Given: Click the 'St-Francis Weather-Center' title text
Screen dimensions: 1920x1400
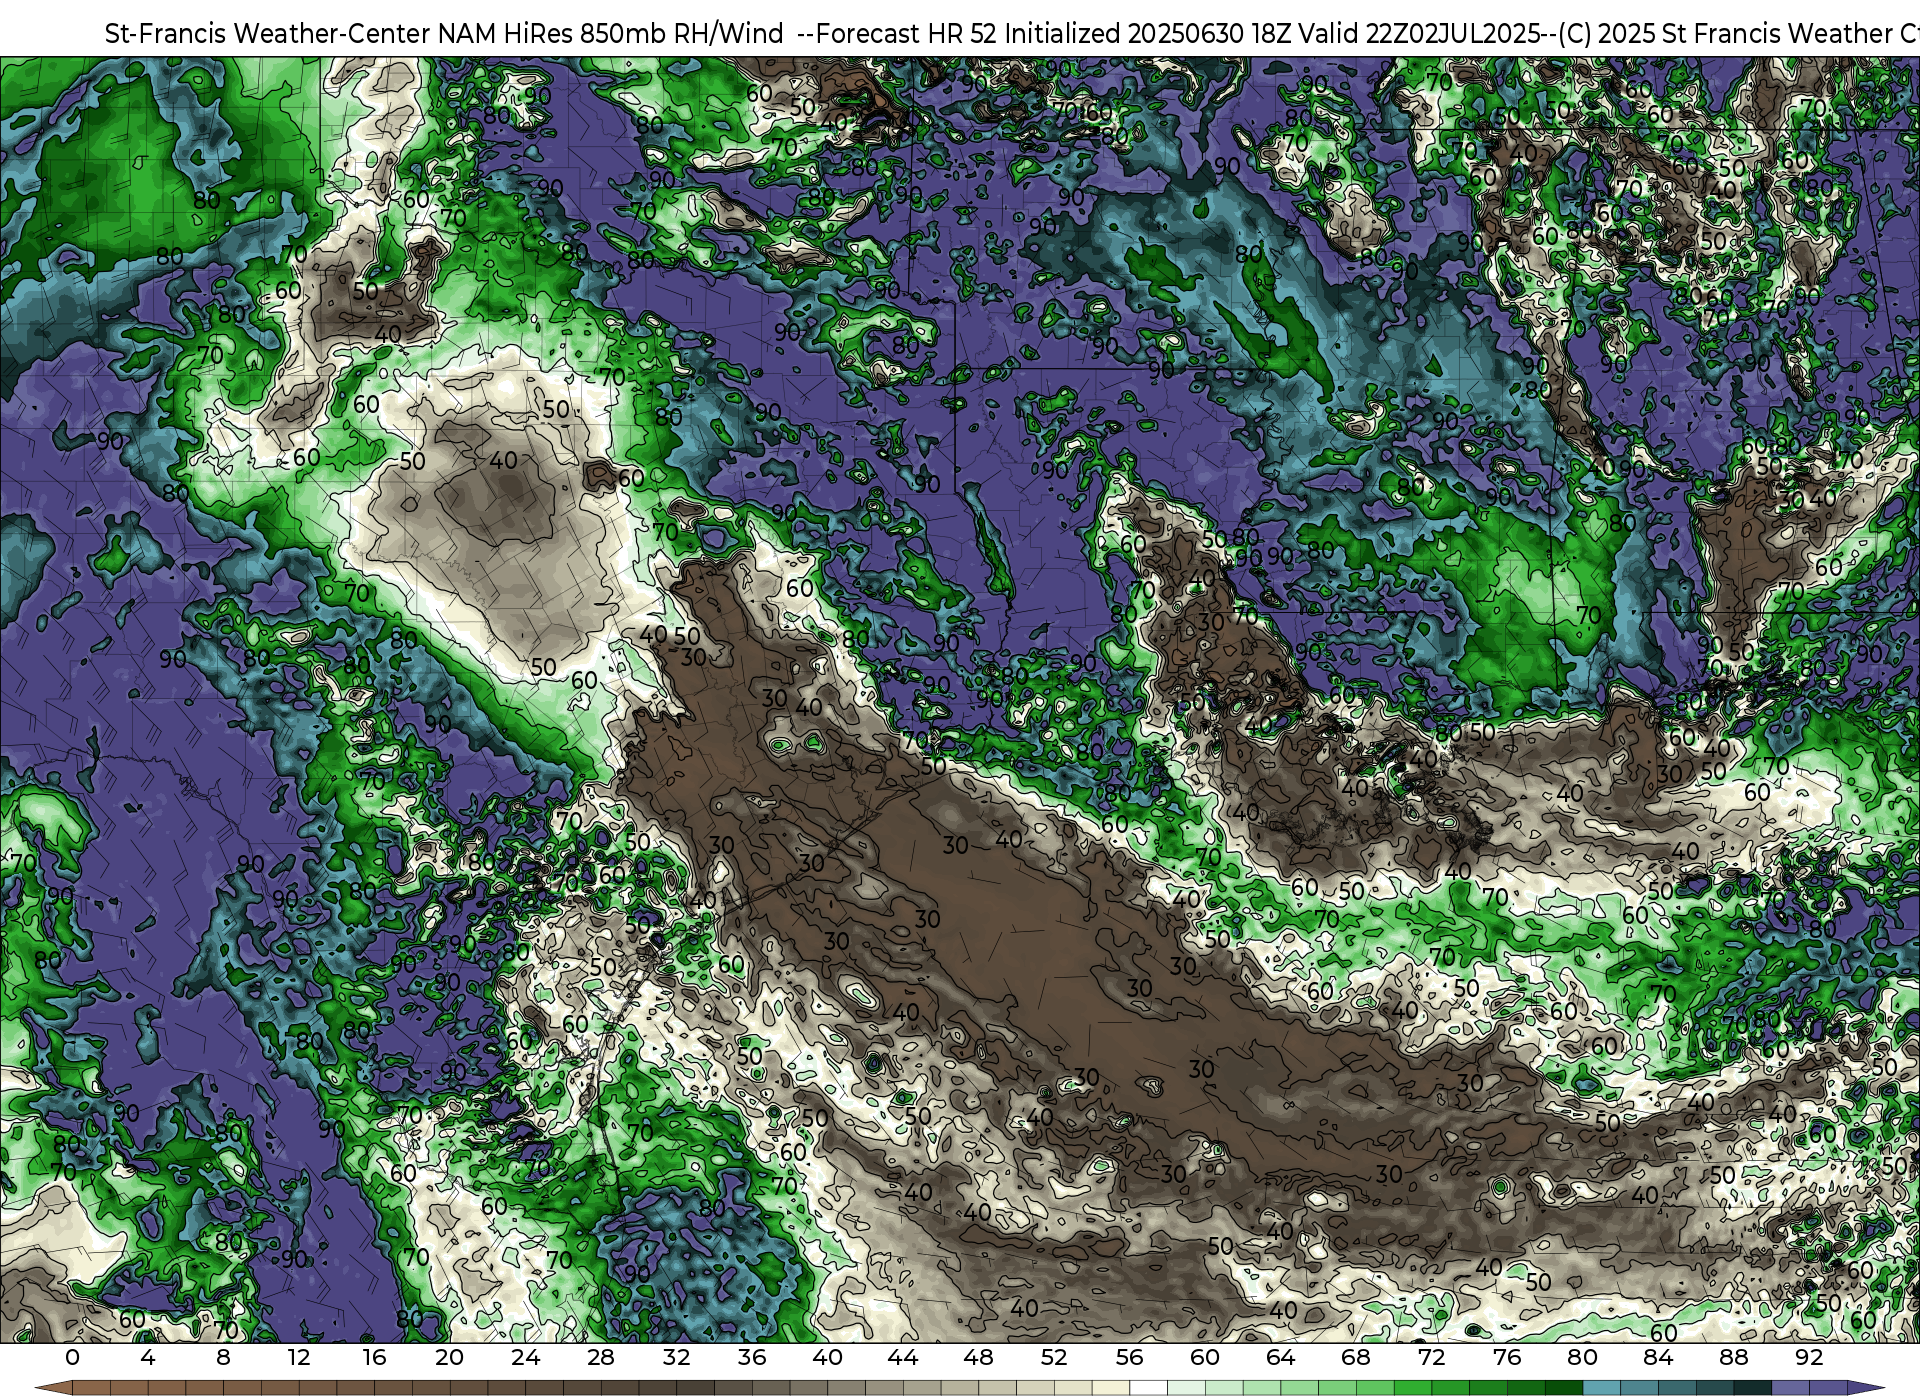Looking at the screenshot, I should pos(267,33).
